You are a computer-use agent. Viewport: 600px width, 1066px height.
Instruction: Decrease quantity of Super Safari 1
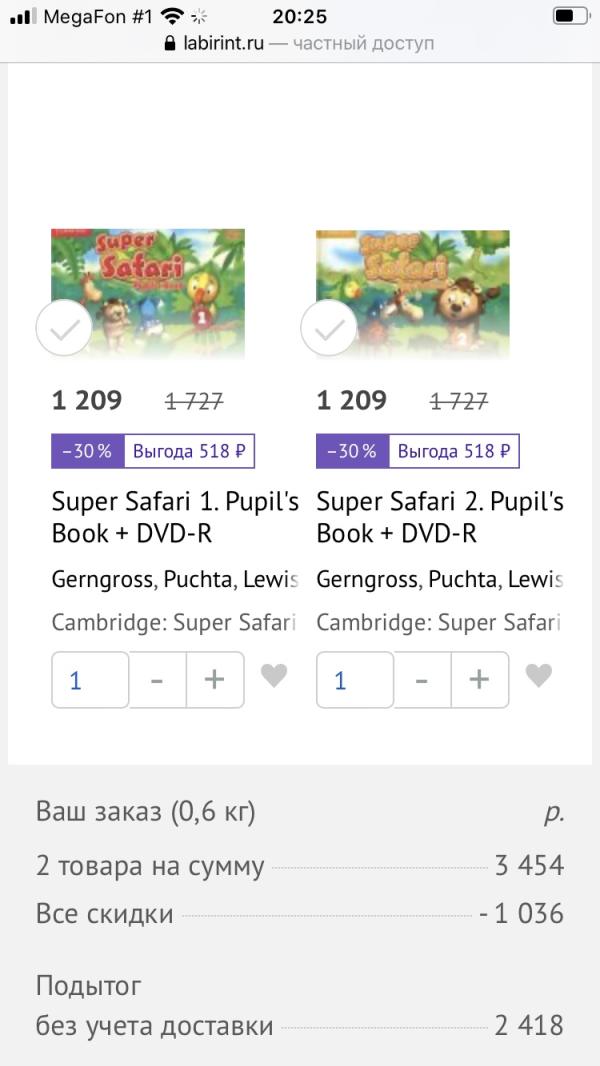[157, 680]
